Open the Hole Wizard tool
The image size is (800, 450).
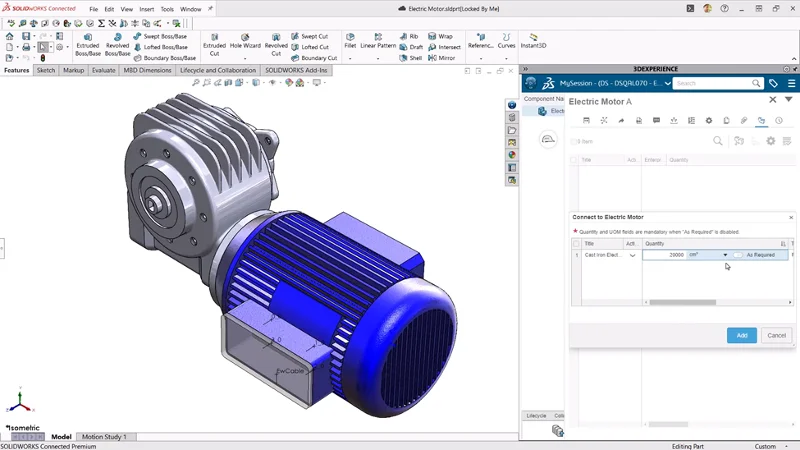pyautogui.click(x=244, y=41)
